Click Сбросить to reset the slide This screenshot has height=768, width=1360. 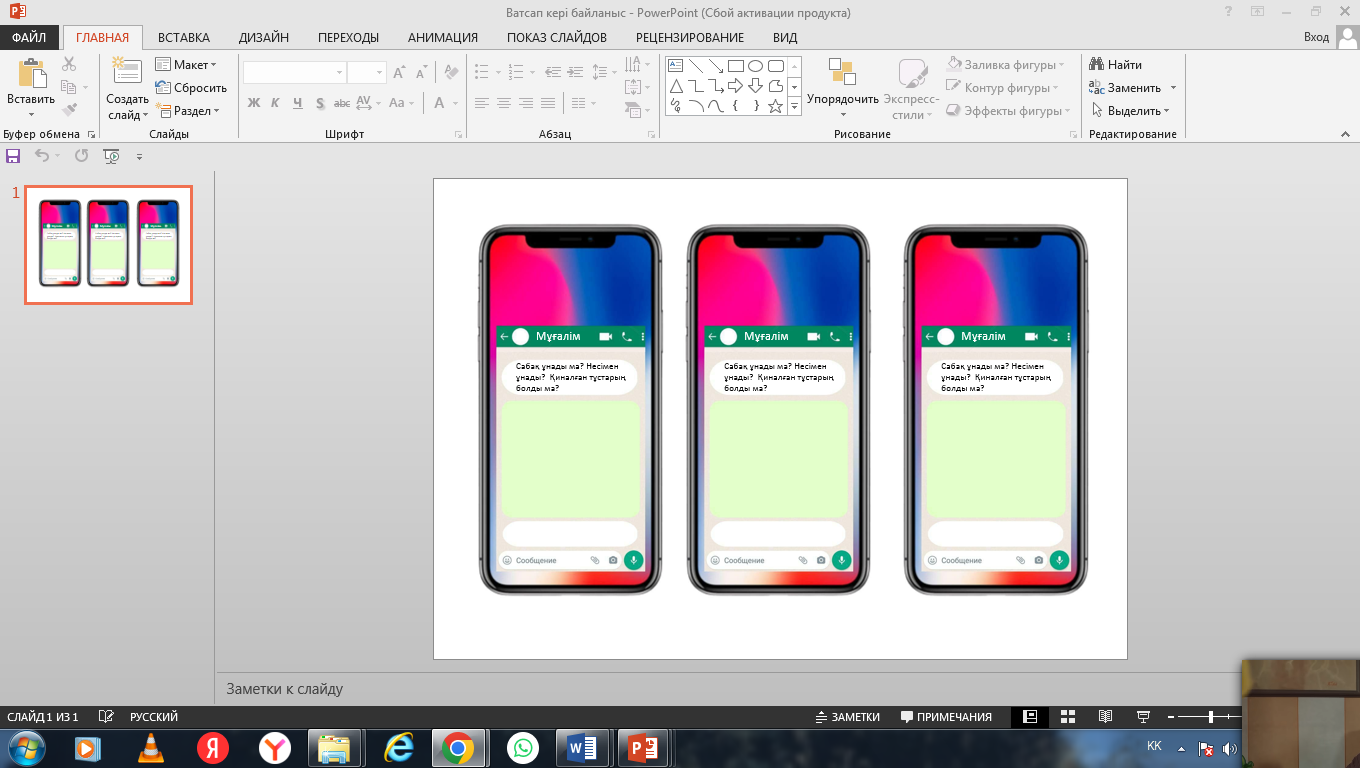coord(191,88)
